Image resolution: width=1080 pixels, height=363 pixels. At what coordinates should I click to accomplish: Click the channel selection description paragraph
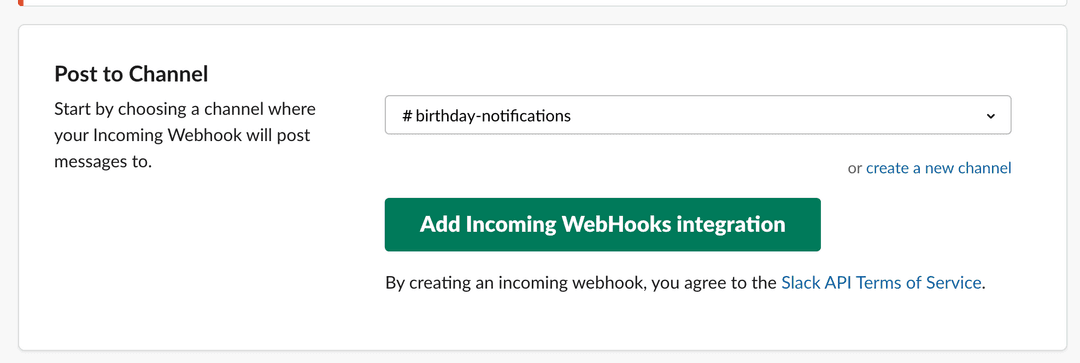185,136
